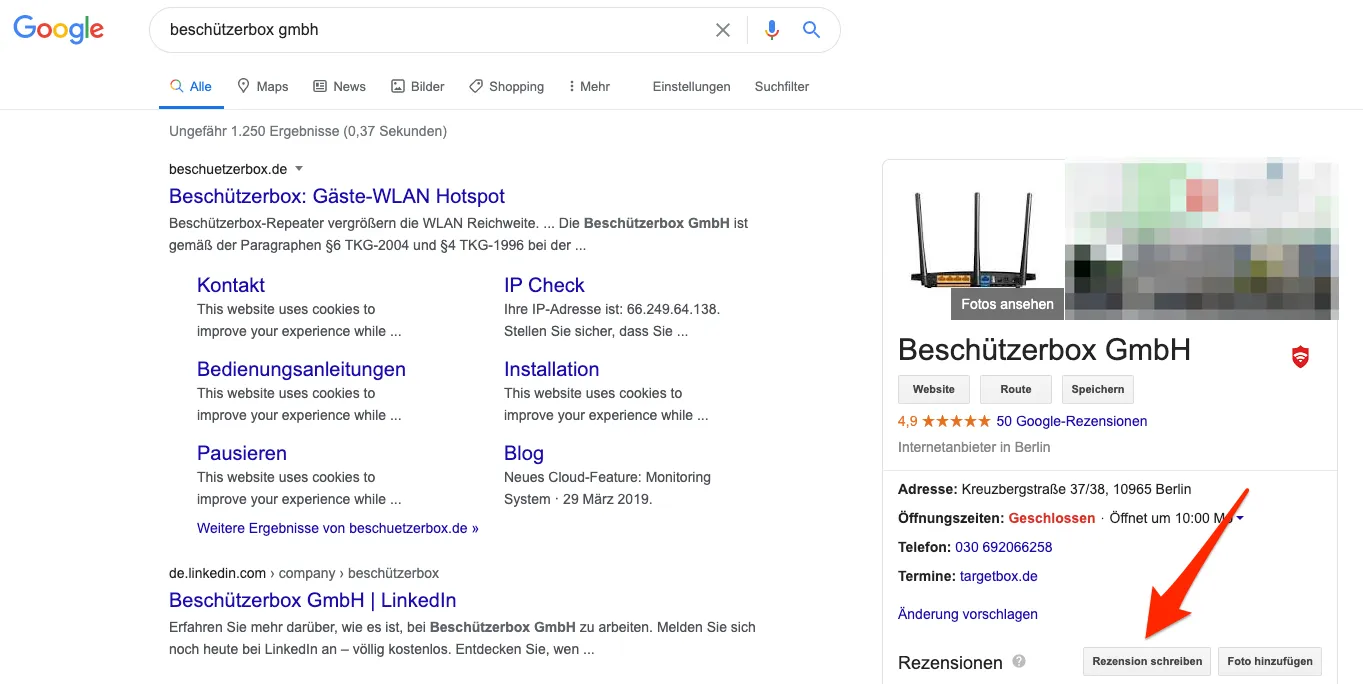Click the Rezension schreiben button

point(1146,661)
